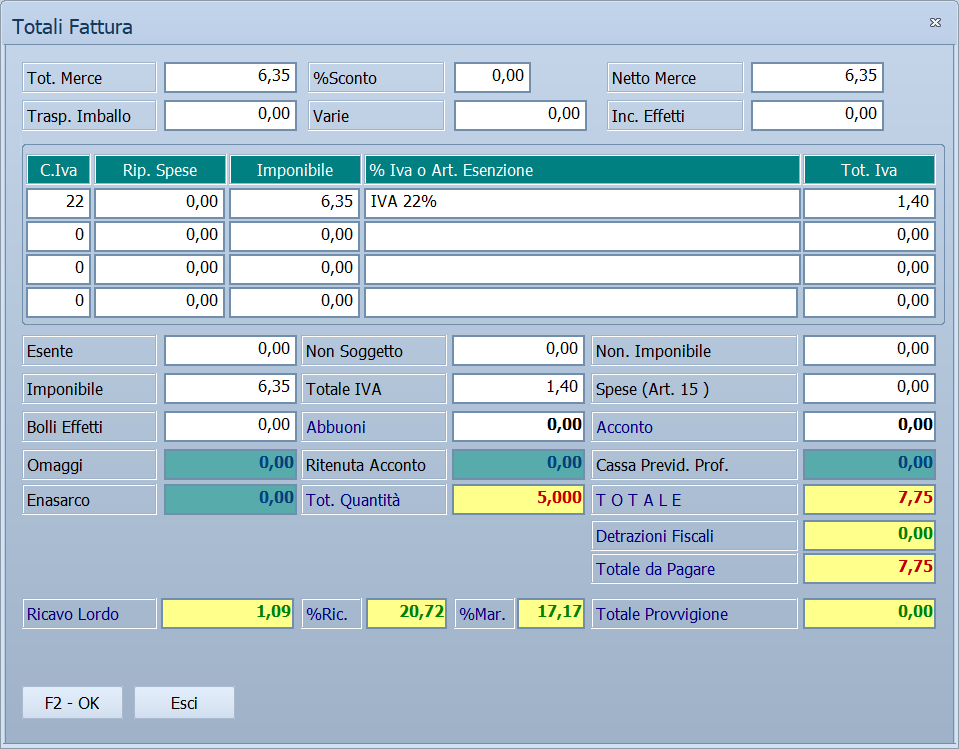This screenshot has height=749, width=959.
Task: Click the Non. Imponibile amount field
Action: 869,350
